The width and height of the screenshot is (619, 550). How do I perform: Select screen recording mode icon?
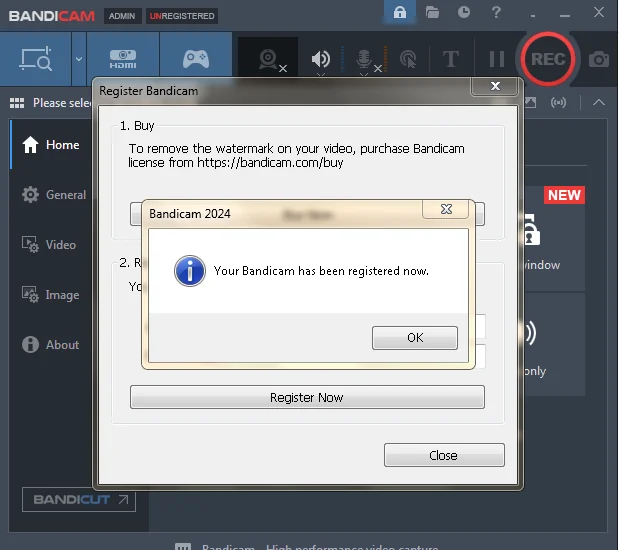pyautogui.click(x=36, y=59)
